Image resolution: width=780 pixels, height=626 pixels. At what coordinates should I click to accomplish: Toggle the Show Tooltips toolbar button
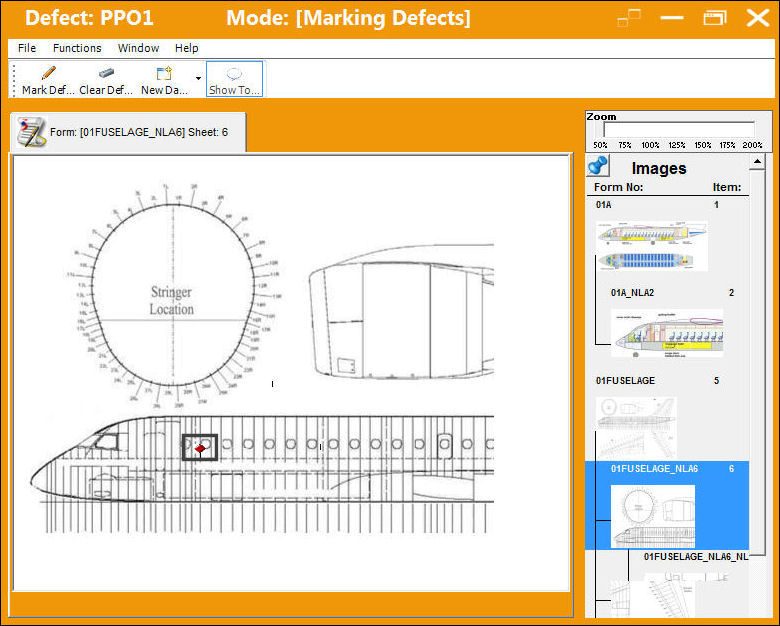pyautogui.click(x=234, y=80)
